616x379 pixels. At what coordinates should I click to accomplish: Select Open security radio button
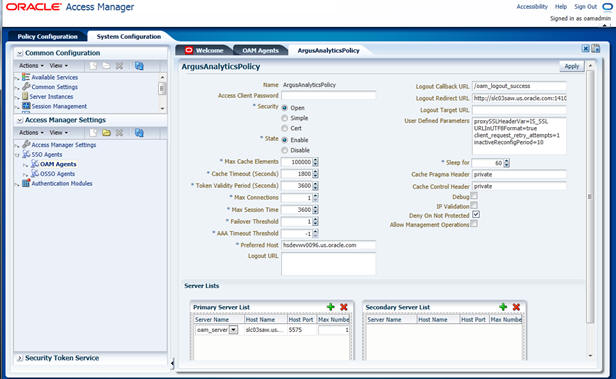click(x=284, y=108)
